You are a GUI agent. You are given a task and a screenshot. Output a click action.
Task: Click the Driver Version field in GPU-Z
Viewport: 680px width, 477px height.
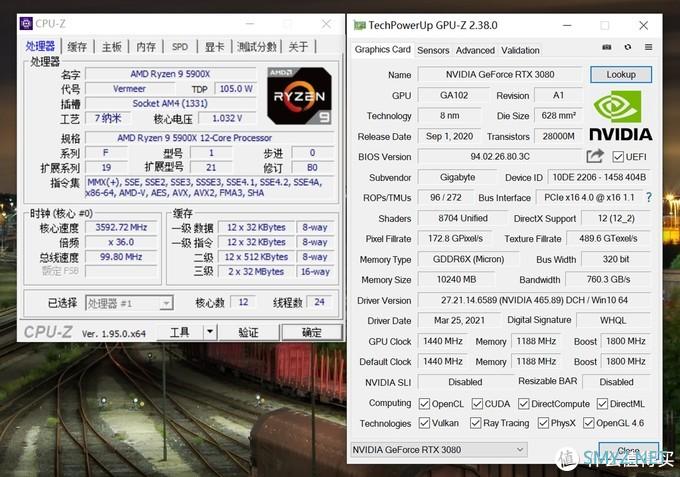[x=534, y=300]
